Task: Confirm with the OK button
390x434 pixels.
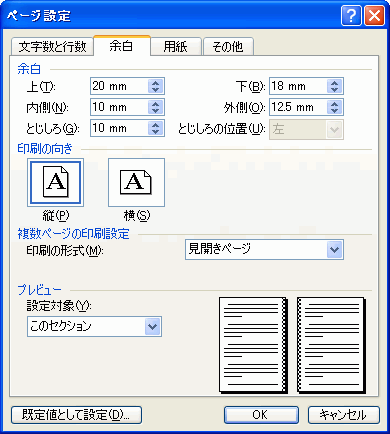Action: pyautogui.click(x=261, y=415)
